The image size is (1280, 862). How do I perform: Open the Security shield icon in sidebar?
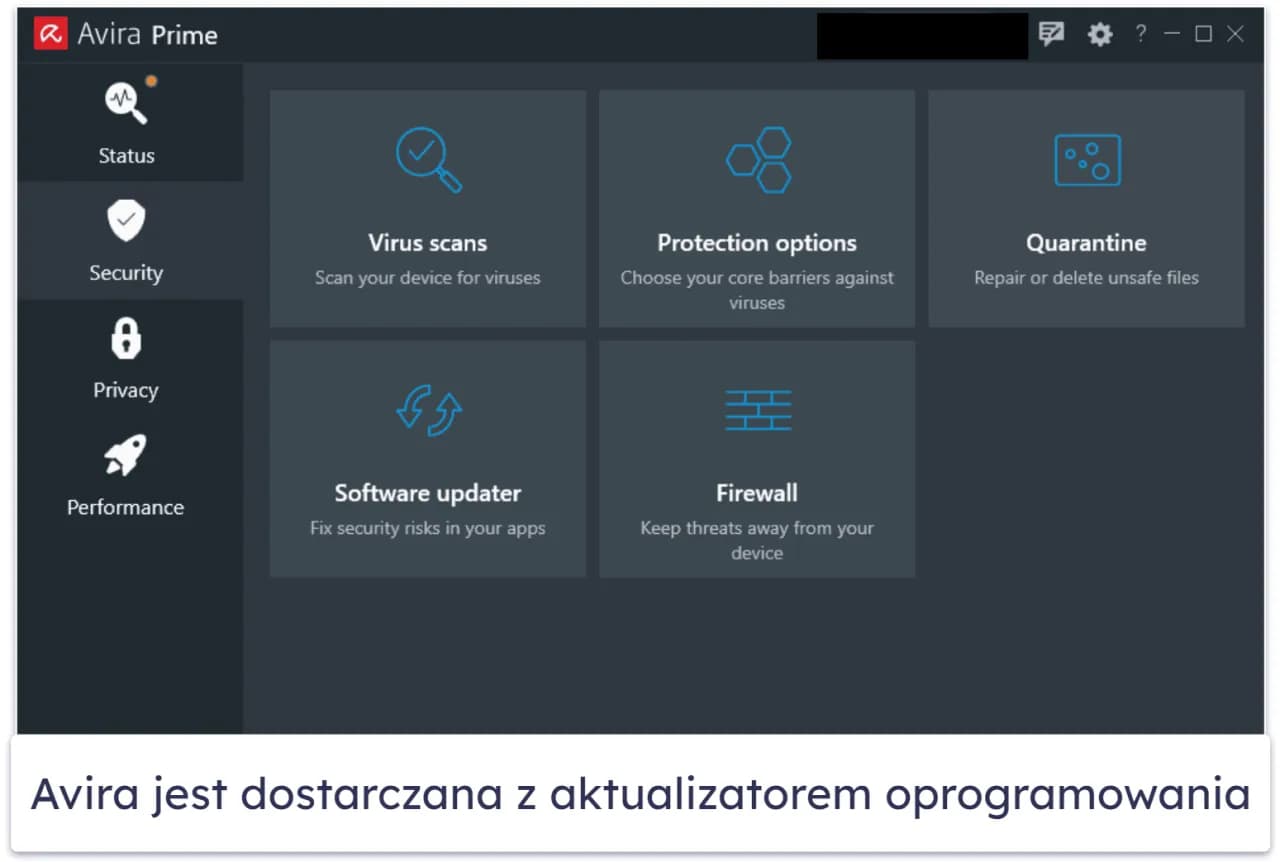[125, 220]
